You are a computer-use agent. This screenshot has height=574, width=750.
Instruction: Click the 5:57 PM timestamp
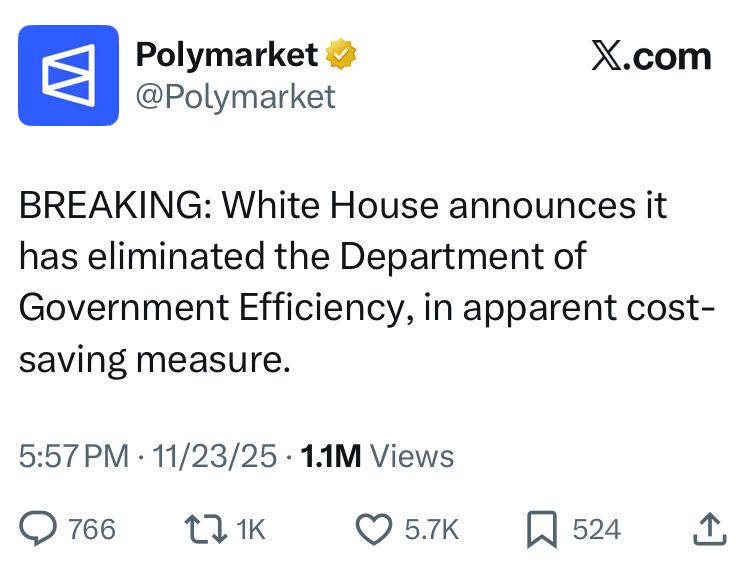point(74,456)
